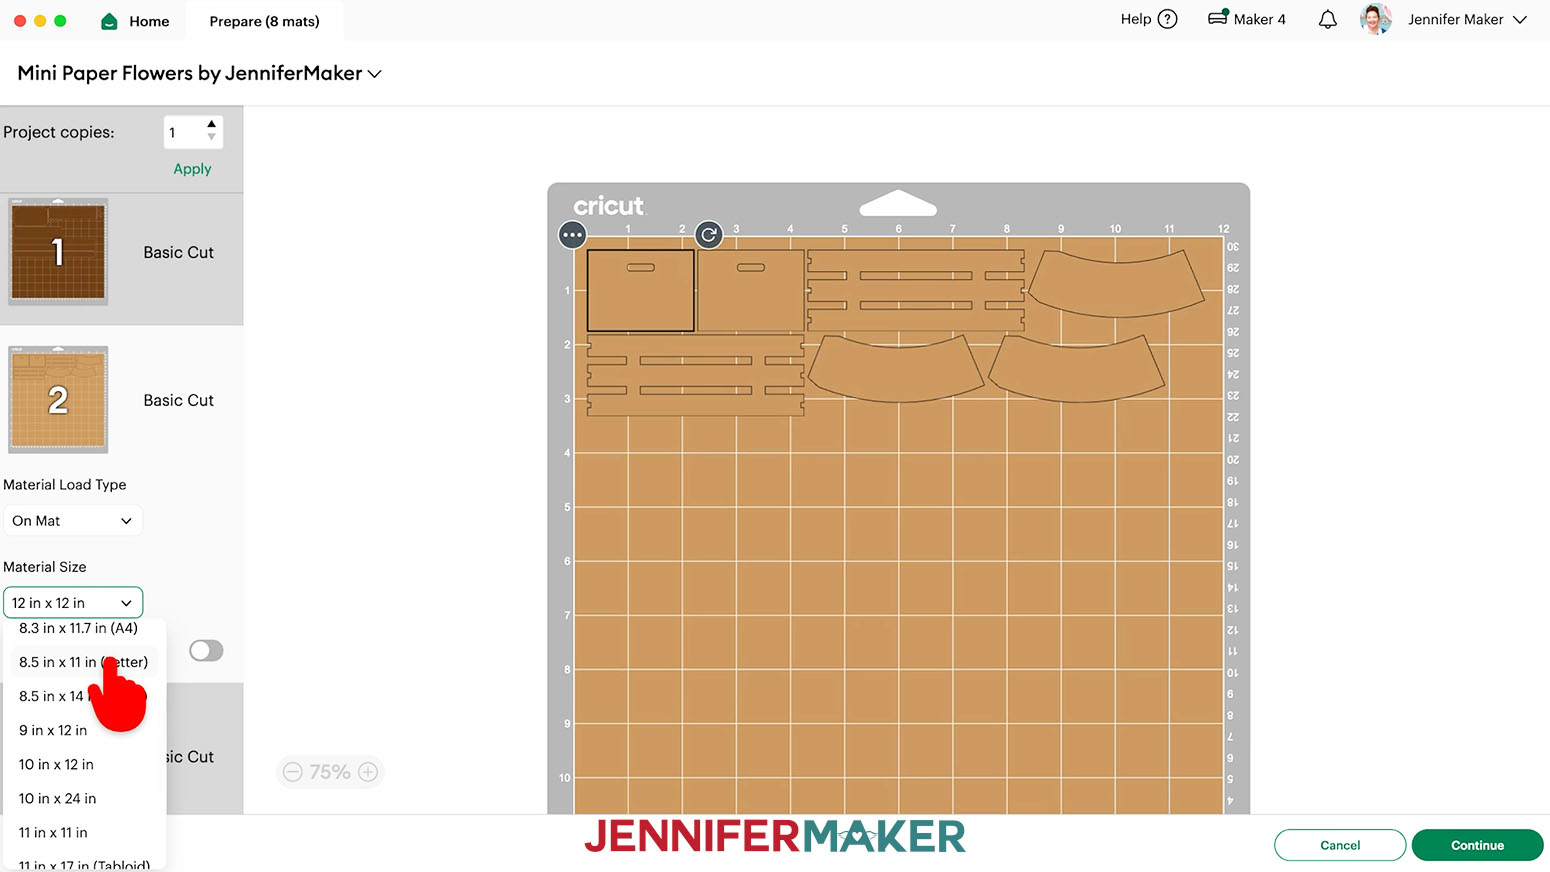Open the three-dot options on mat object
Image resolution: width=1550 pixels, height=872 pixels.
[572, 235]
